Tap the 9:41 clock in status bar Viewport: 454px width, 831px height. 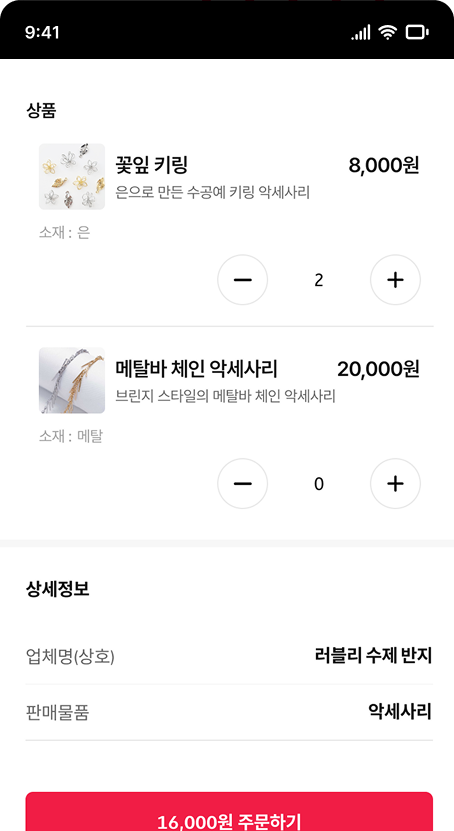pos(42,33)
